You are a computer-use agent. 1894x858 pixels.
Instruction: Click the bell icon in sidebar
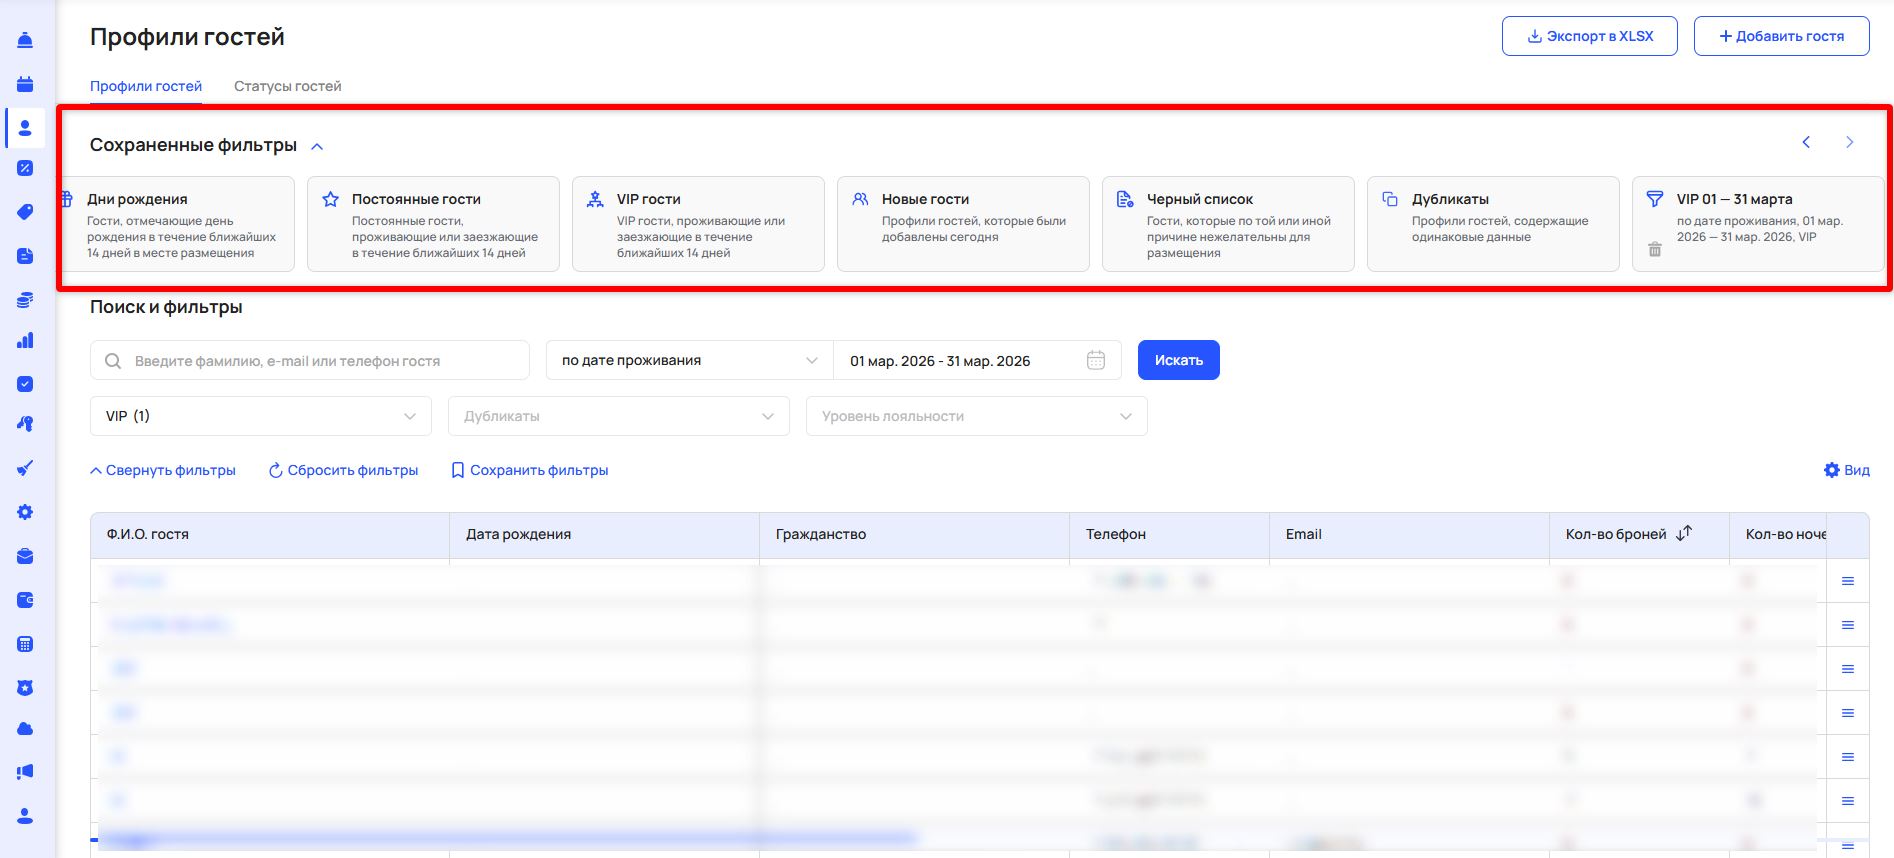click(25, 40)
